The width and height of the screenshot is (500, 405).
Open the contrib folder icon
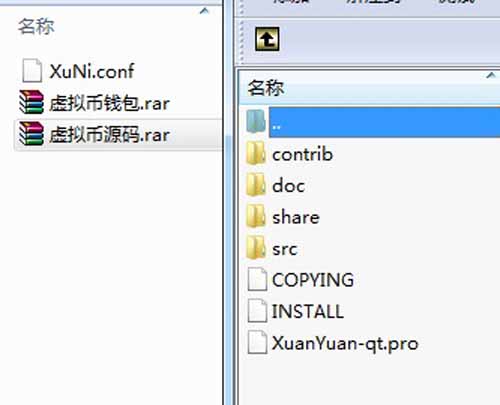256,154
